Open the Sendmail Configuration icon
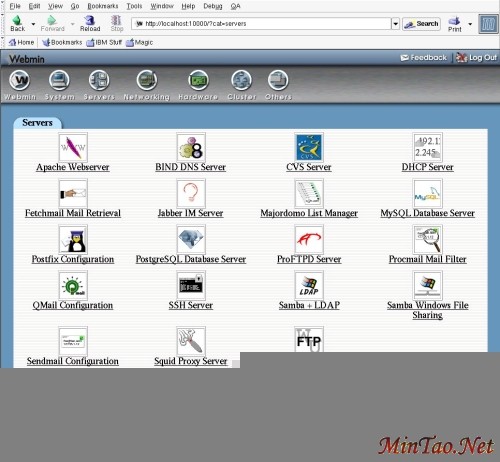Image resolution: width=500 pixels, height=462 pixels. pos(73,341)
